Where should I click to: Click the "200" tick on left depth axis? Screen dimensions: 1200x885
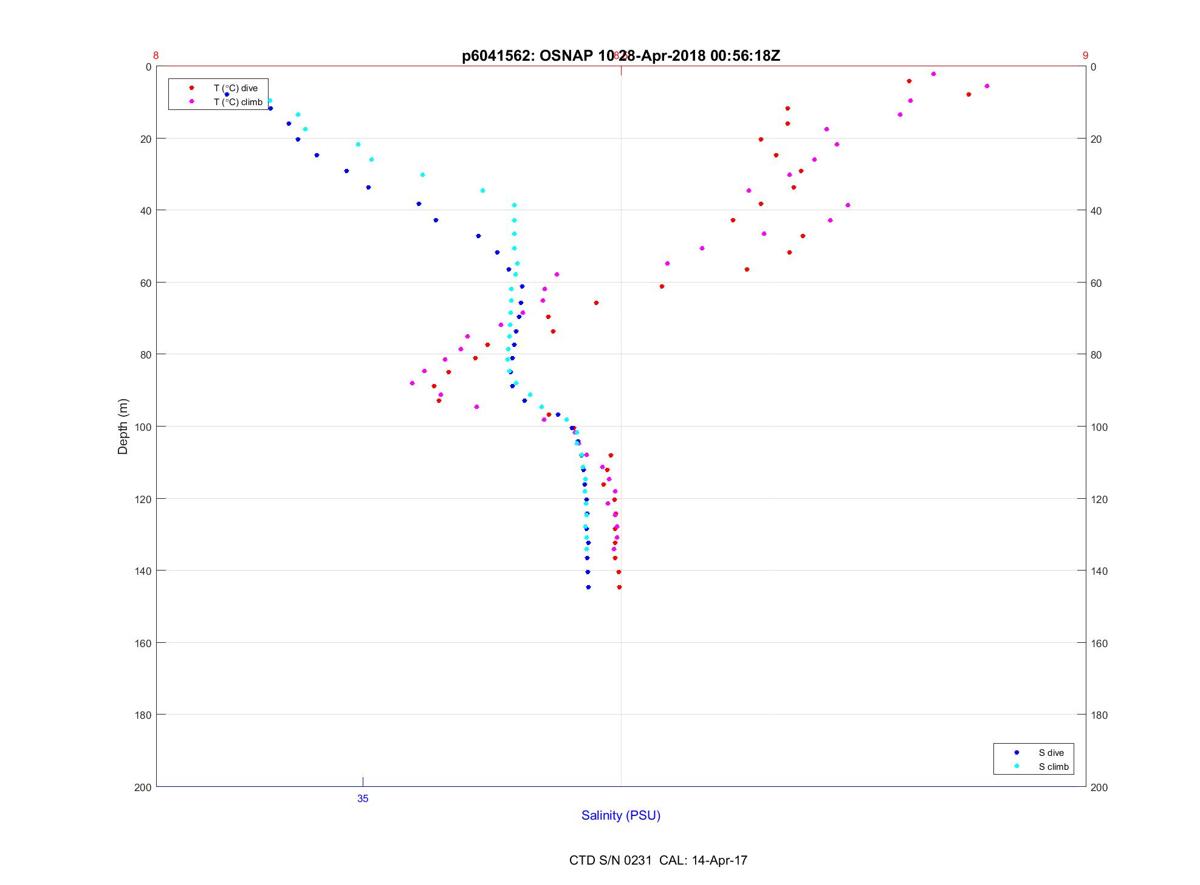click(142, 787)
